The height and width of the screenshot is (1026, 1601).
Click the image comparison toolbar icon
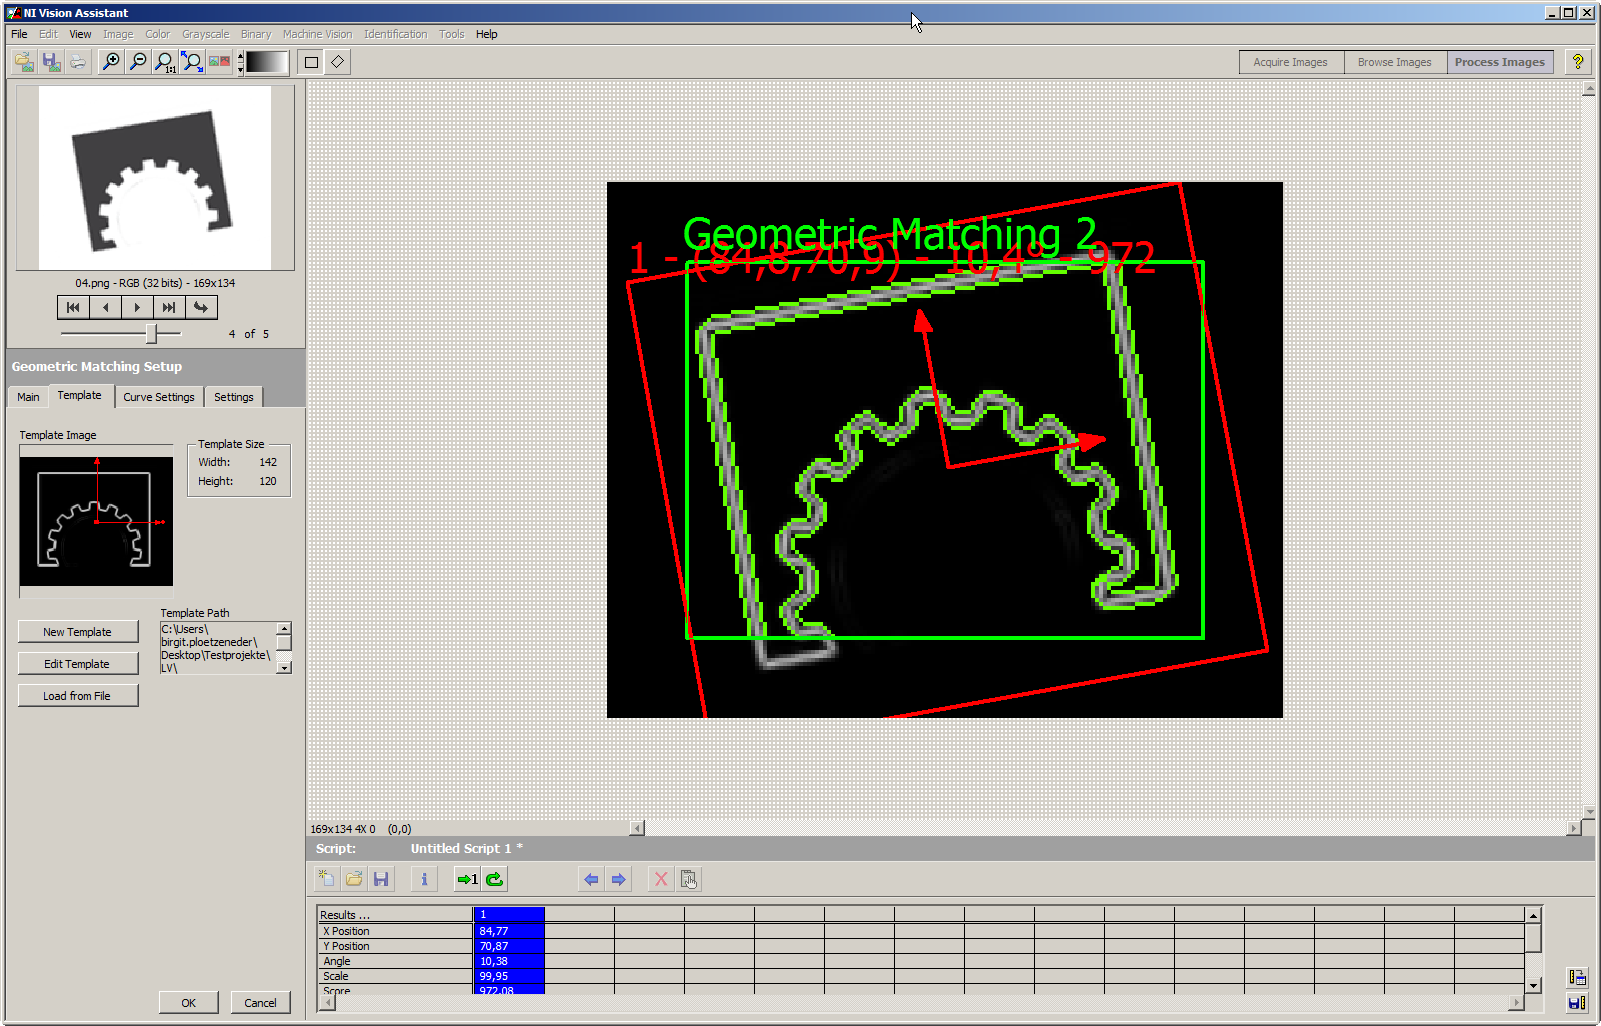point(219,62)
